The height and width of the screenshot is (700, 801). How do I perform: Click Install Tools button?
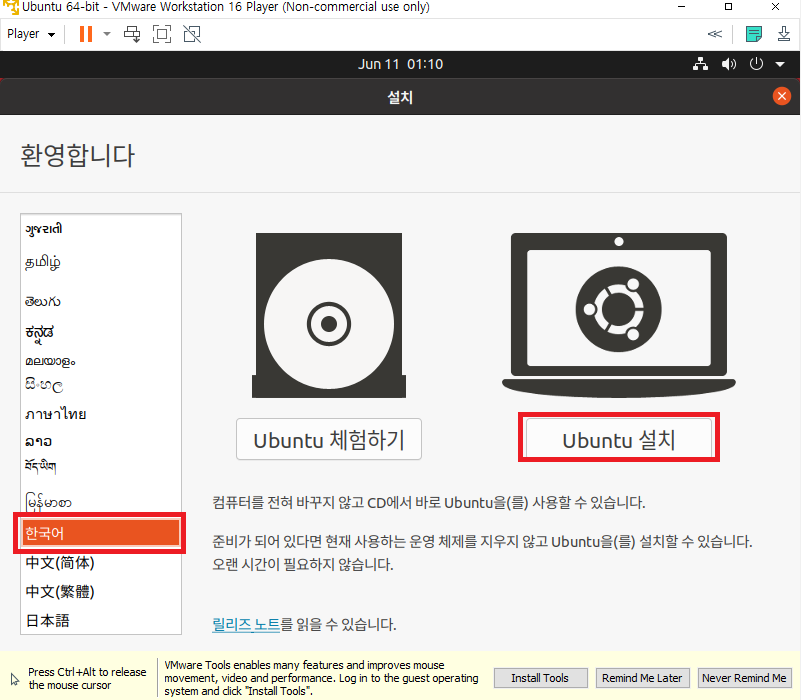pos(540,678)
